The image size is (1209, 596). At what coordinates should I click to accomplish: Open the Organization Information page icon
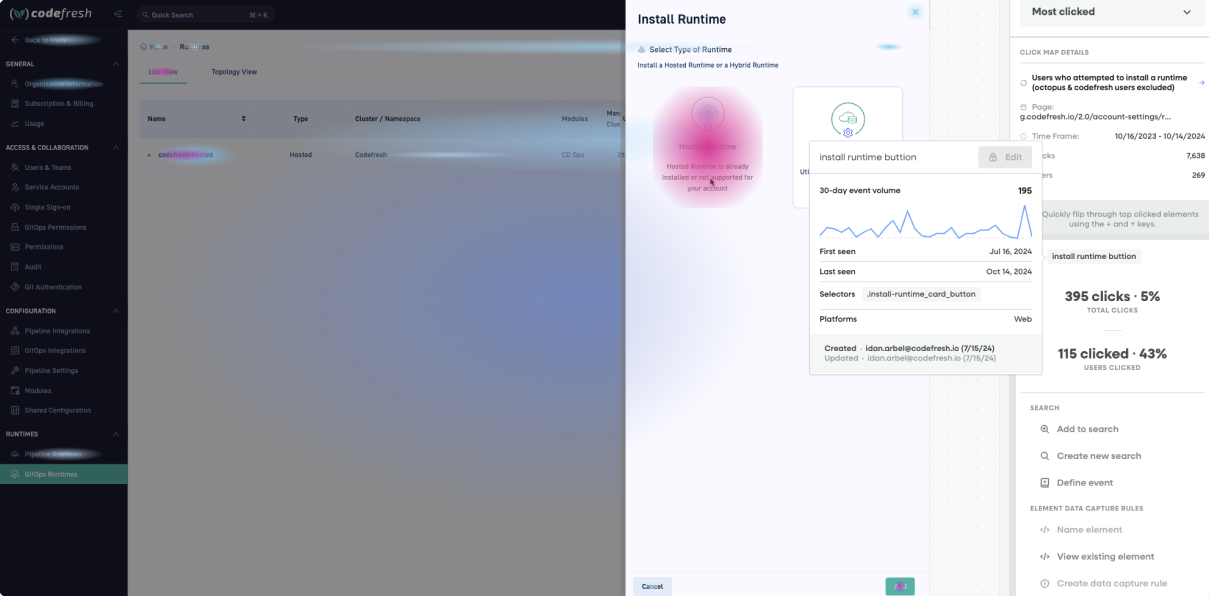pos(15,84)
